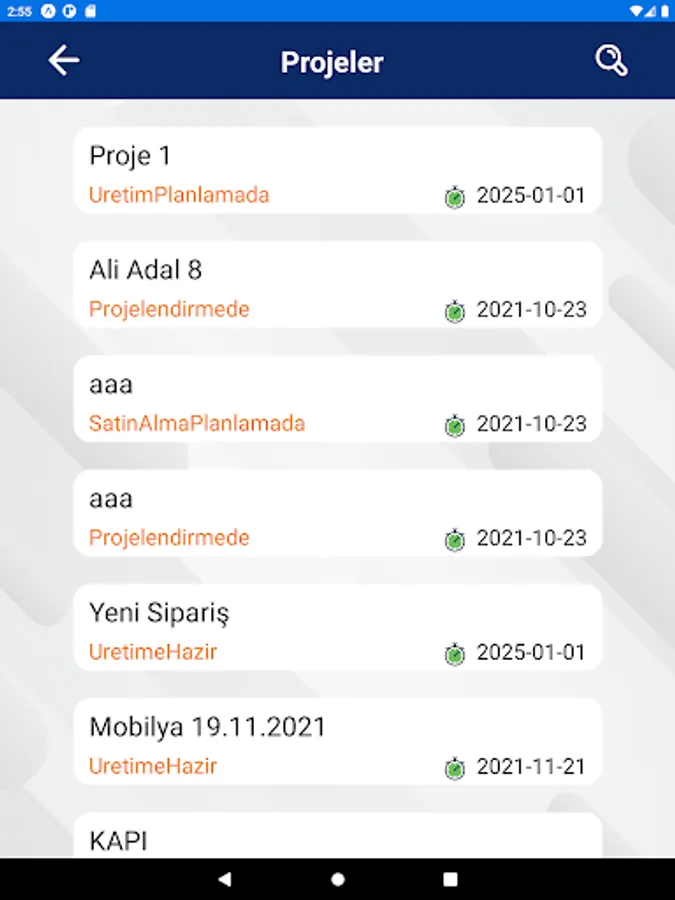This screenshot has width=675, height=900.
Task: Tap the Android home circle button
Action: coord(338,879)
